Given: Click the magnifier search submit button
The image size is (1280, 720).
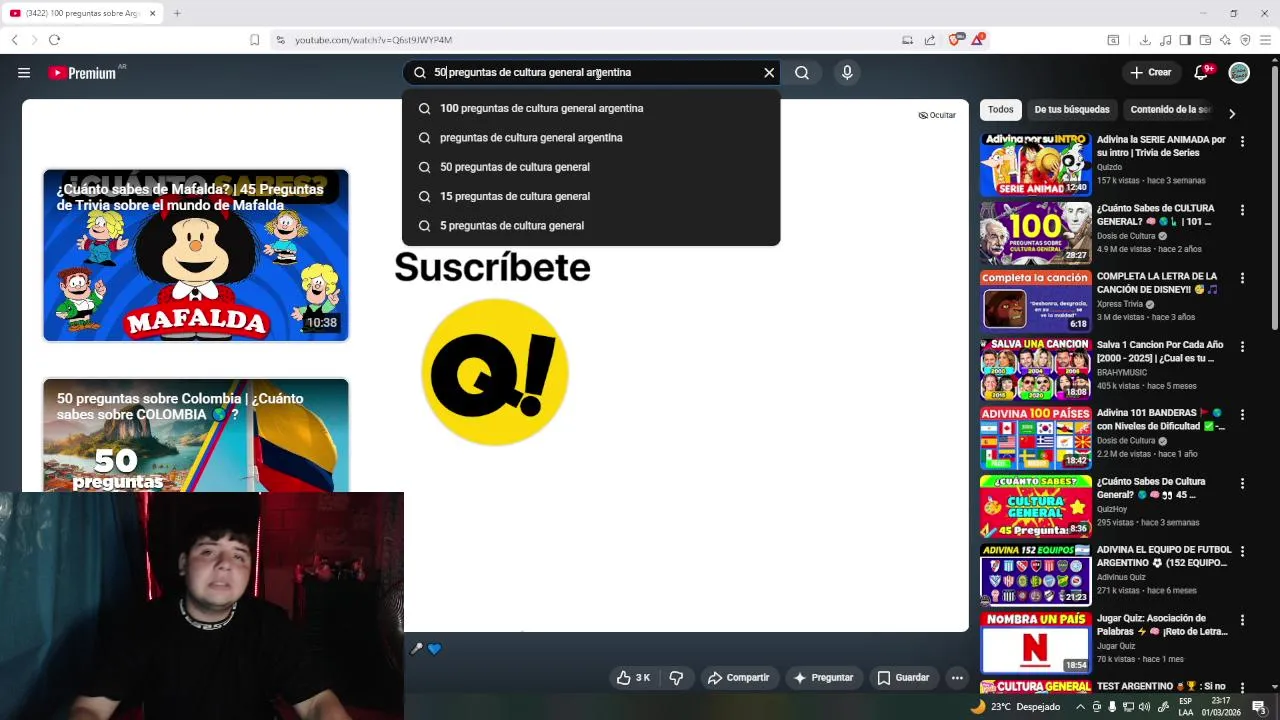Looking at the screenshot, I should point(802,72).
